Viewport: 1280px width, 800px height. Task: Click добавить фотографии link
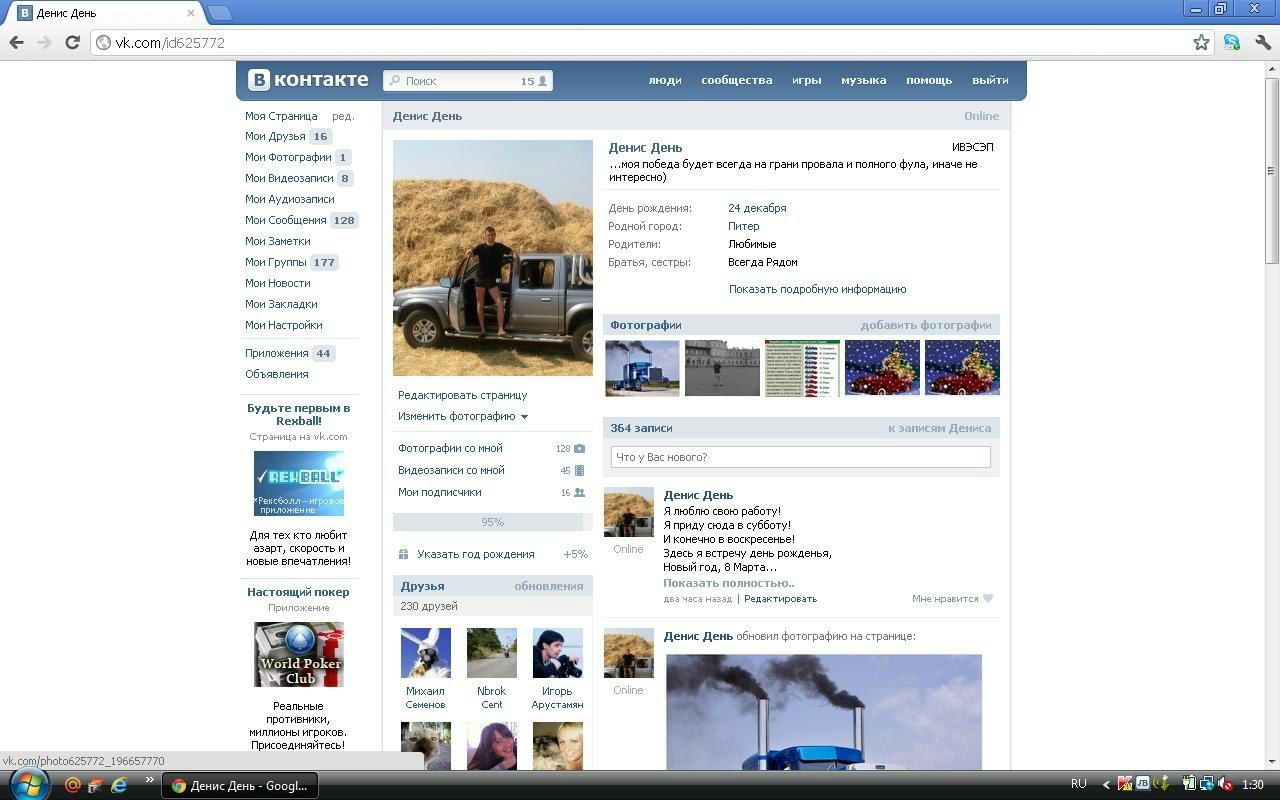click(925, 325)
